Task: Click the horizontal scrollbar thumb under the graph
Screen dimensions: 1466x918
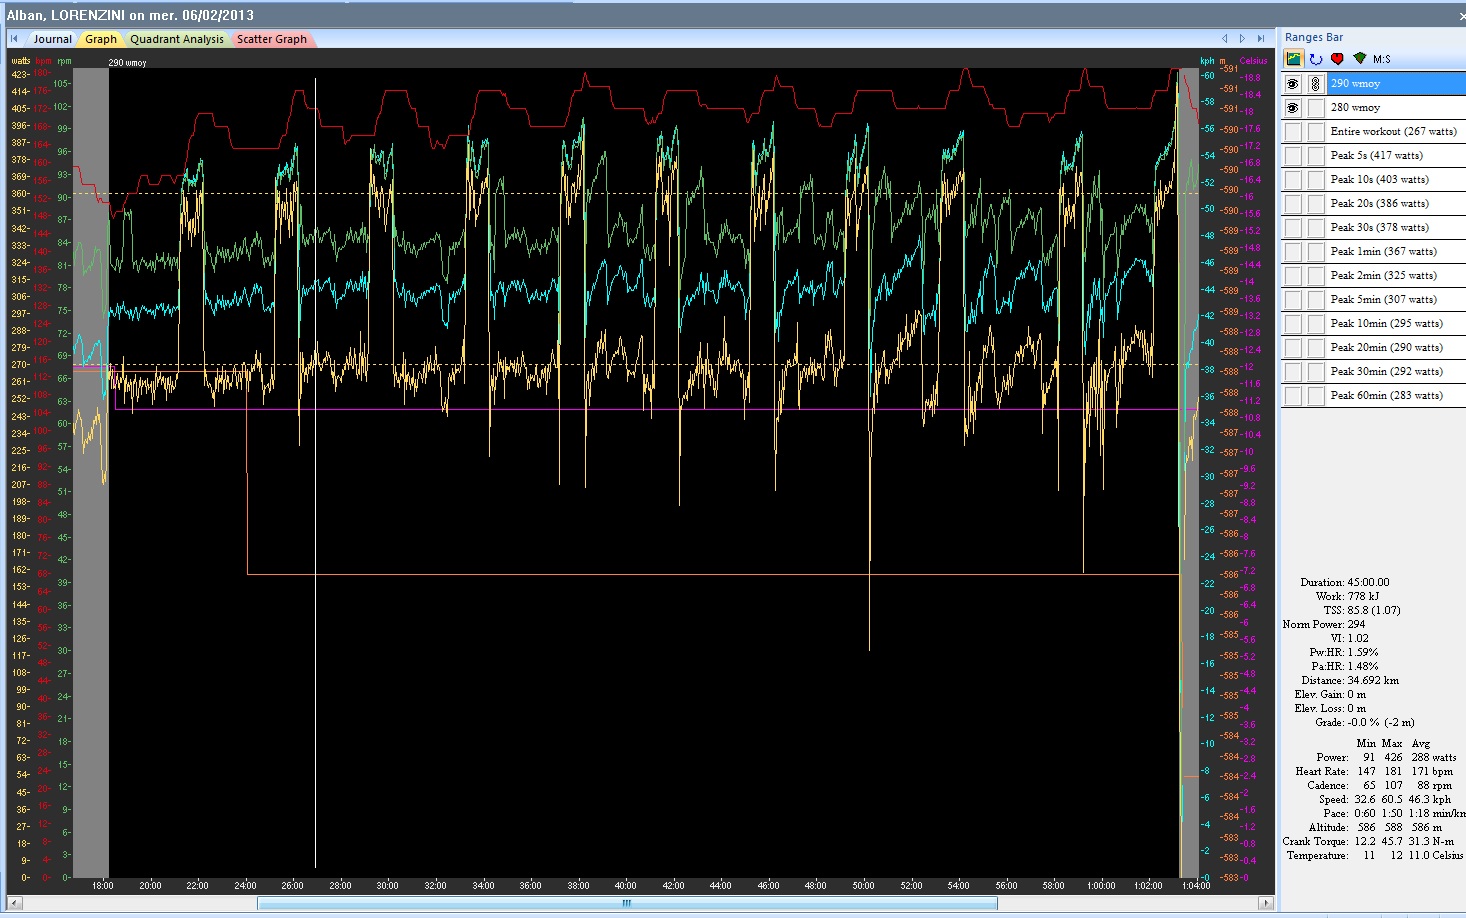Action: pyautogui.click(x=627, y=903)
